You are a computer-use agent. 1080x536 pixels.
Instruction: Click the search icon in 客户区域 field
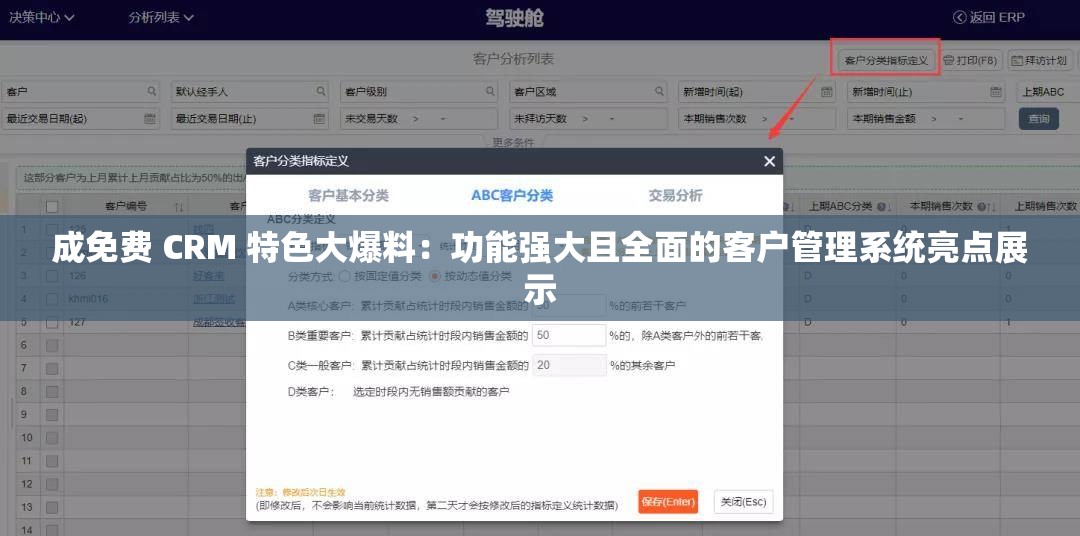coord(660,91)
